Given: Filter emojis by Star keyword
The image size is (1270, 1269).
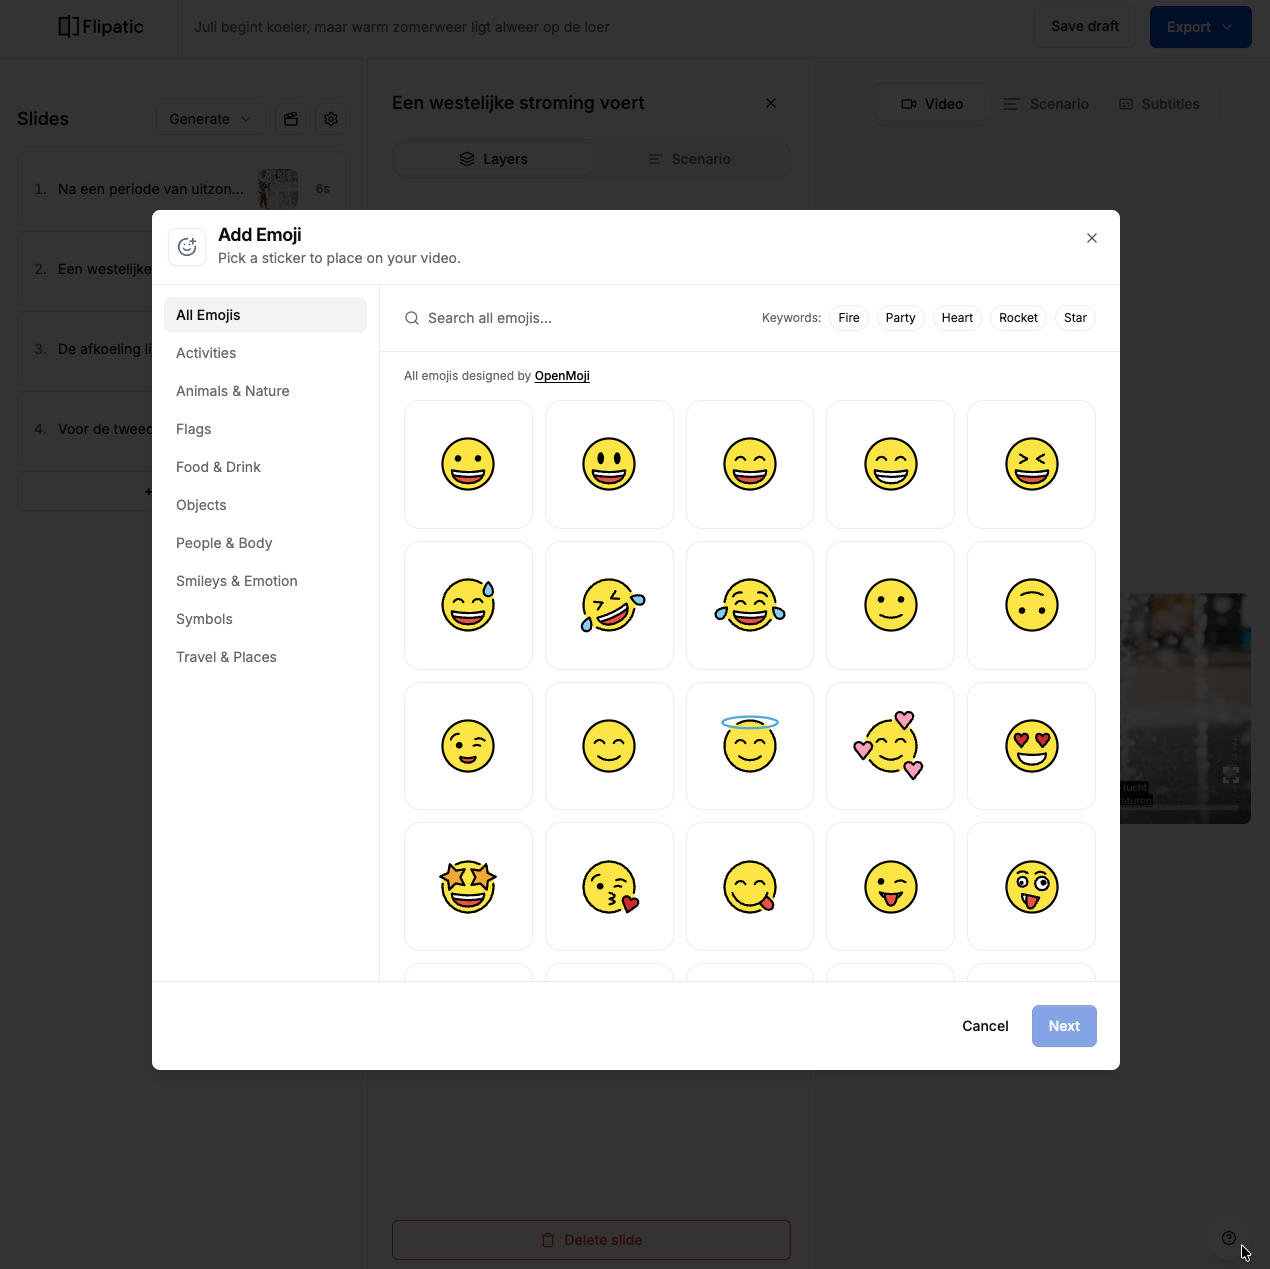Looking at the screenshot, I should click(x=1075, y=318).
